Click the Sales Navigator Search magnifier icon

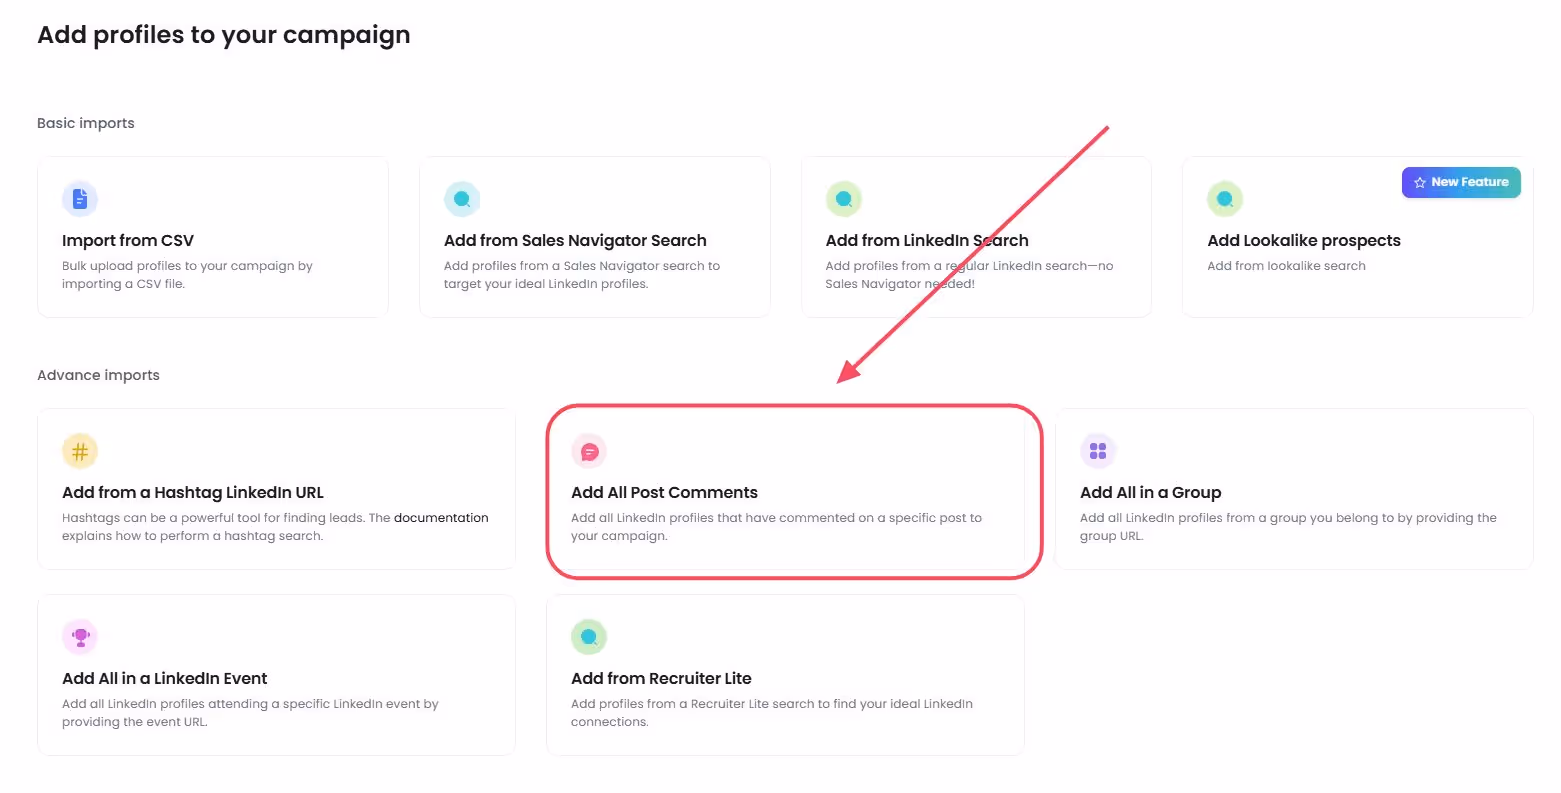point(462,198)
